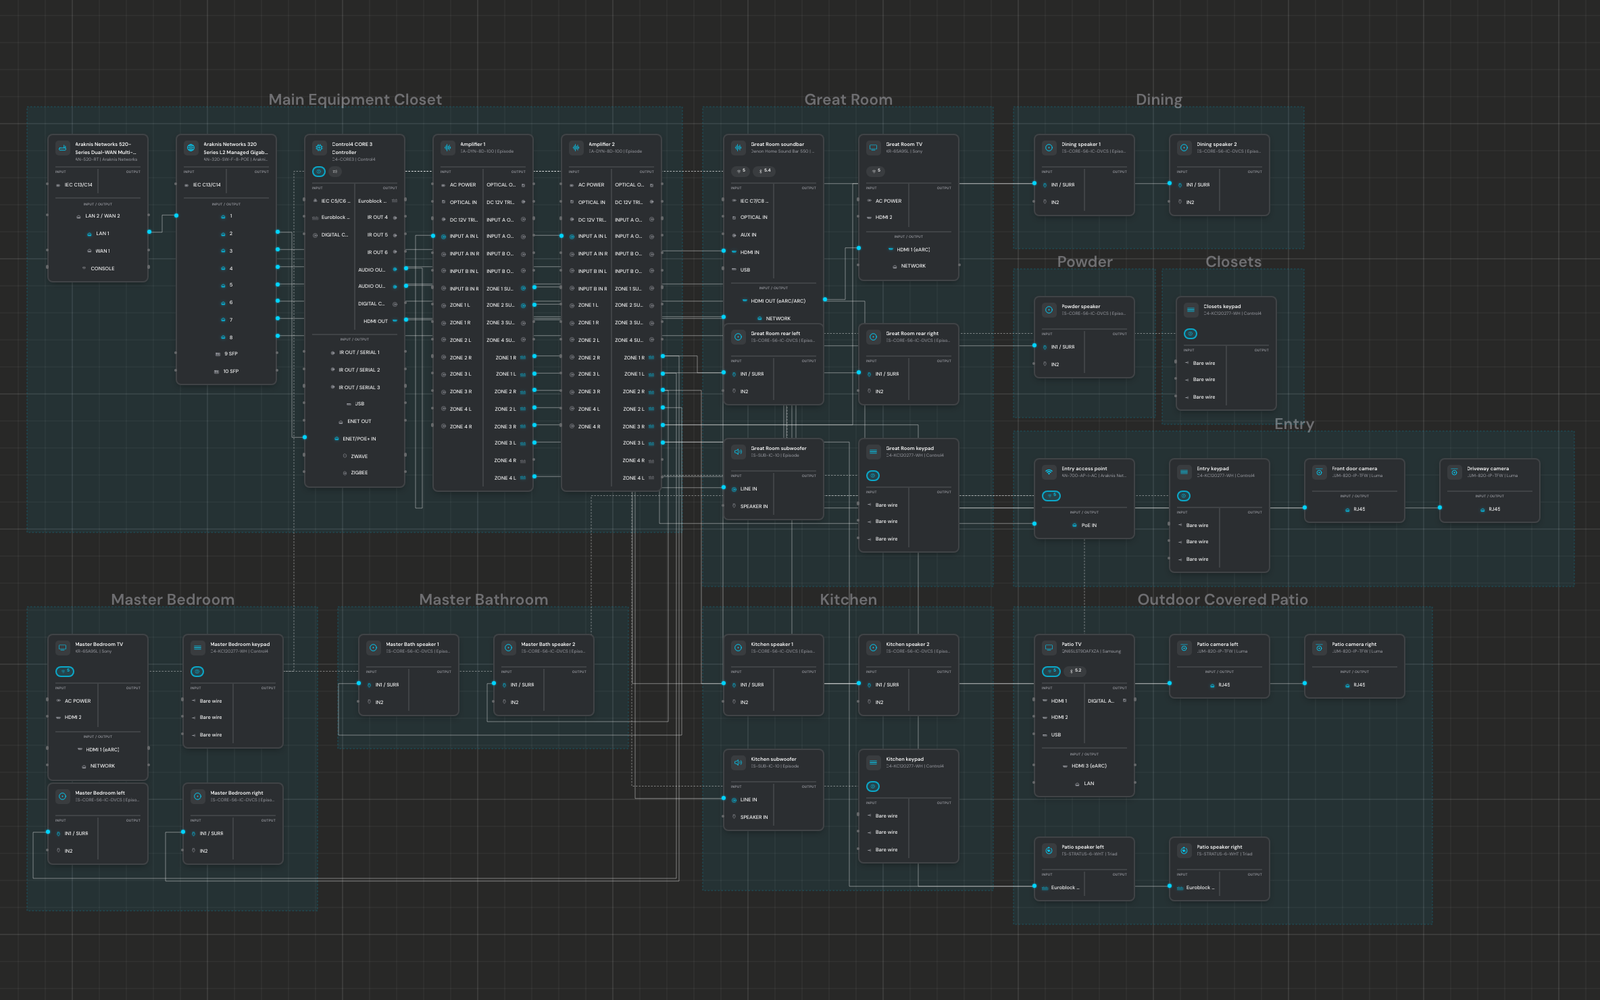Click the Patio speaker left icon

(x=1049, y=851)
